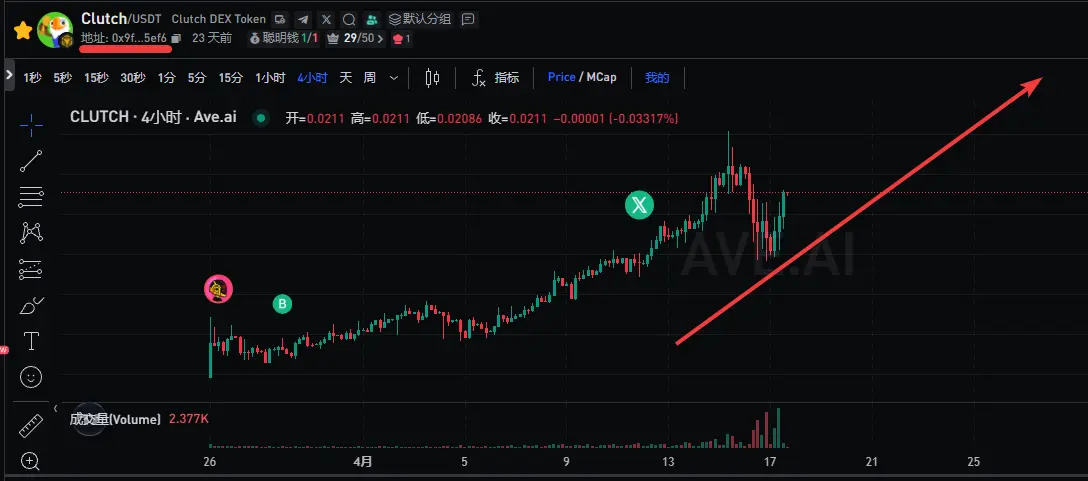Viewport: 1088px width, 481px height.
Task: Select the text annotation tool
Action: pos(31,341)
